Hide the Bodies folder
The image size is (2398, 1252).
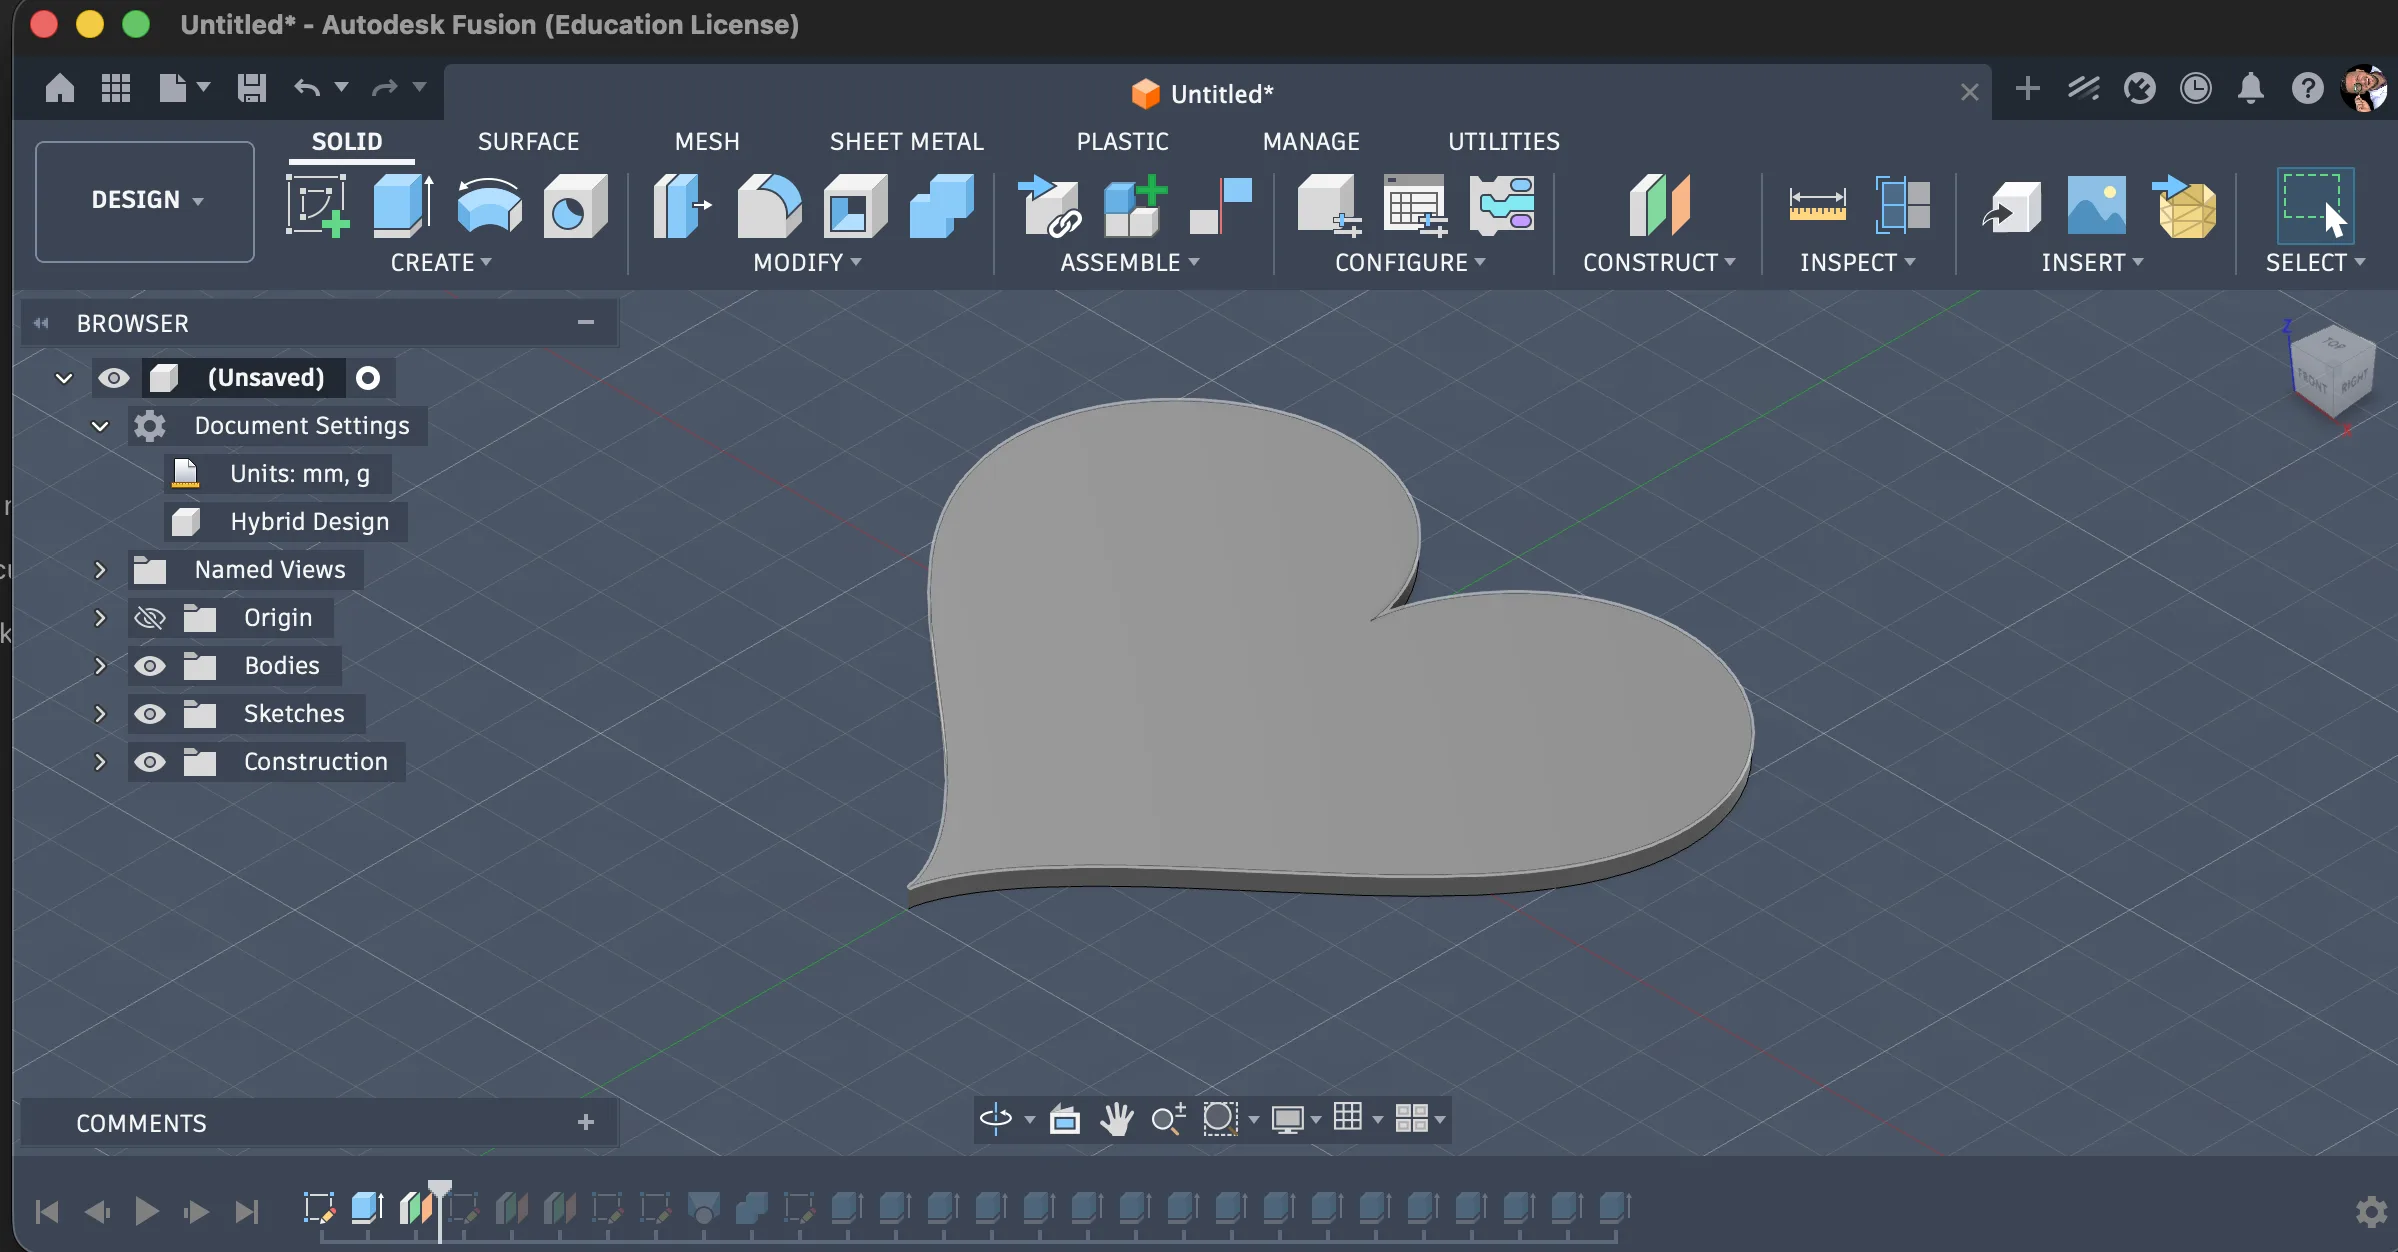coord(150,666)
